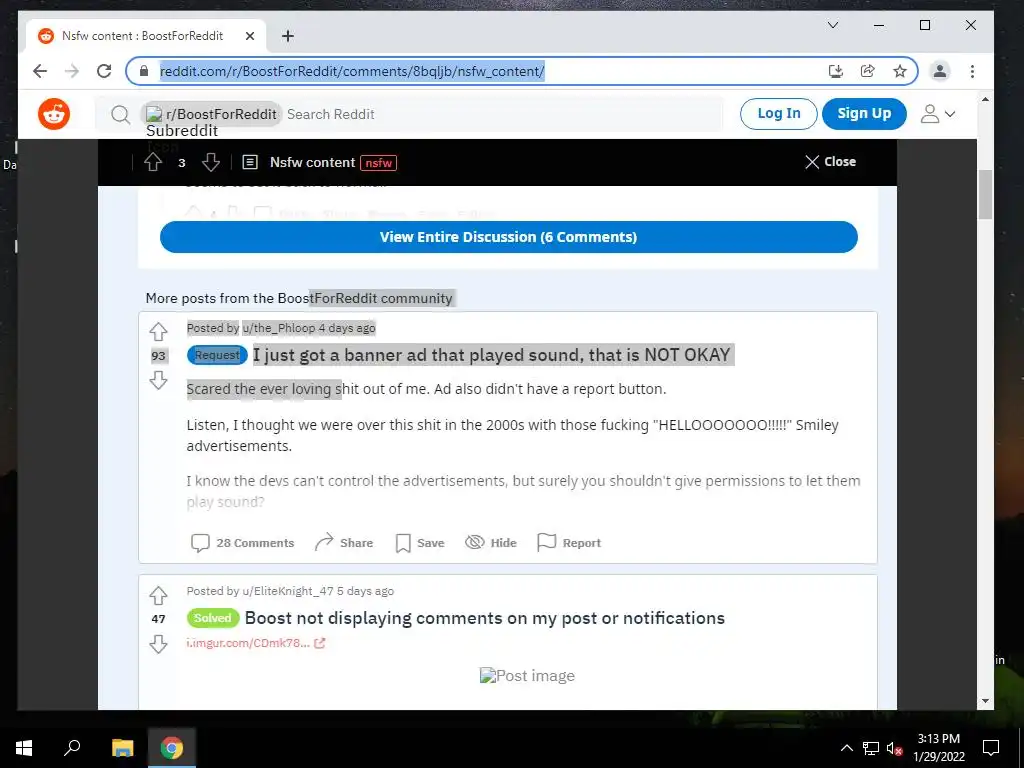Click the red nsfw tag in header
The width and height of the screenshot is (1024, 768).
[x=379, y=163]
